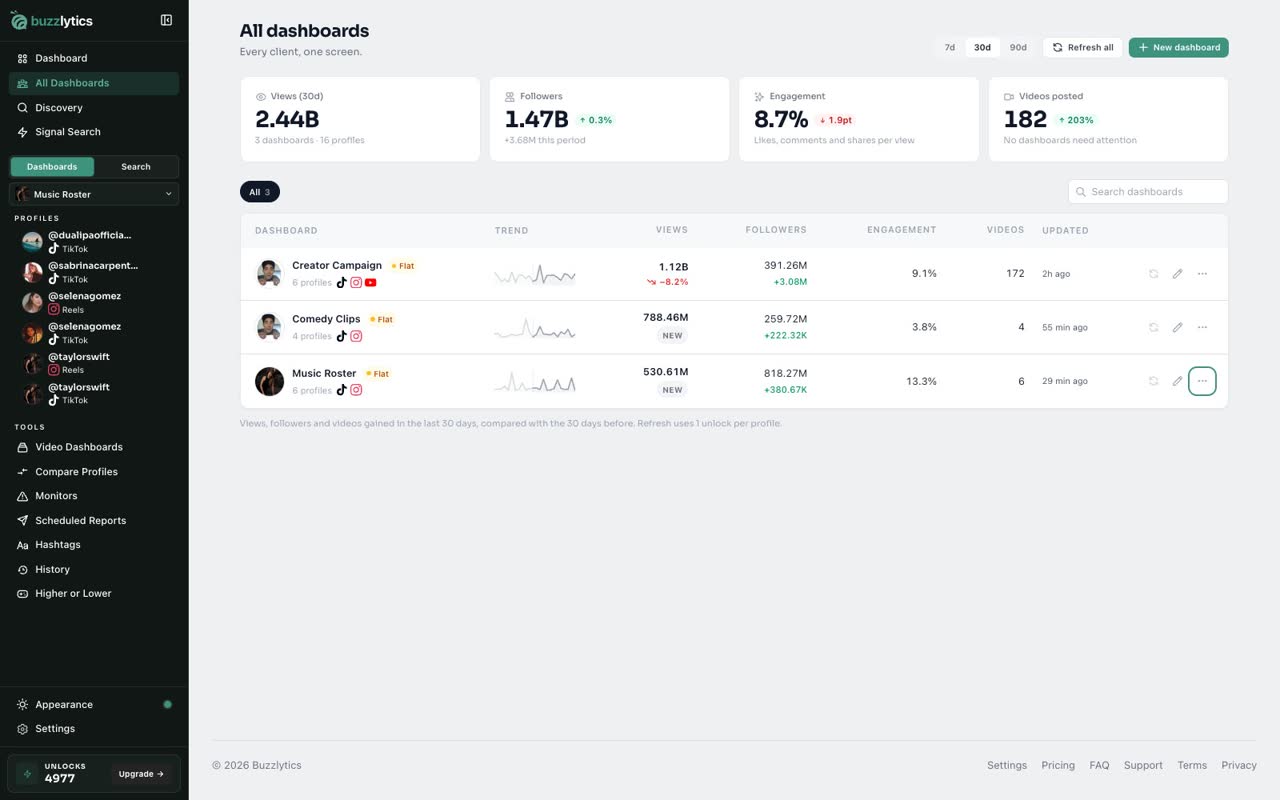Click TikTok icon in Music Roster row
Screen dimensions: 1280x800
(x=341, y=391)
